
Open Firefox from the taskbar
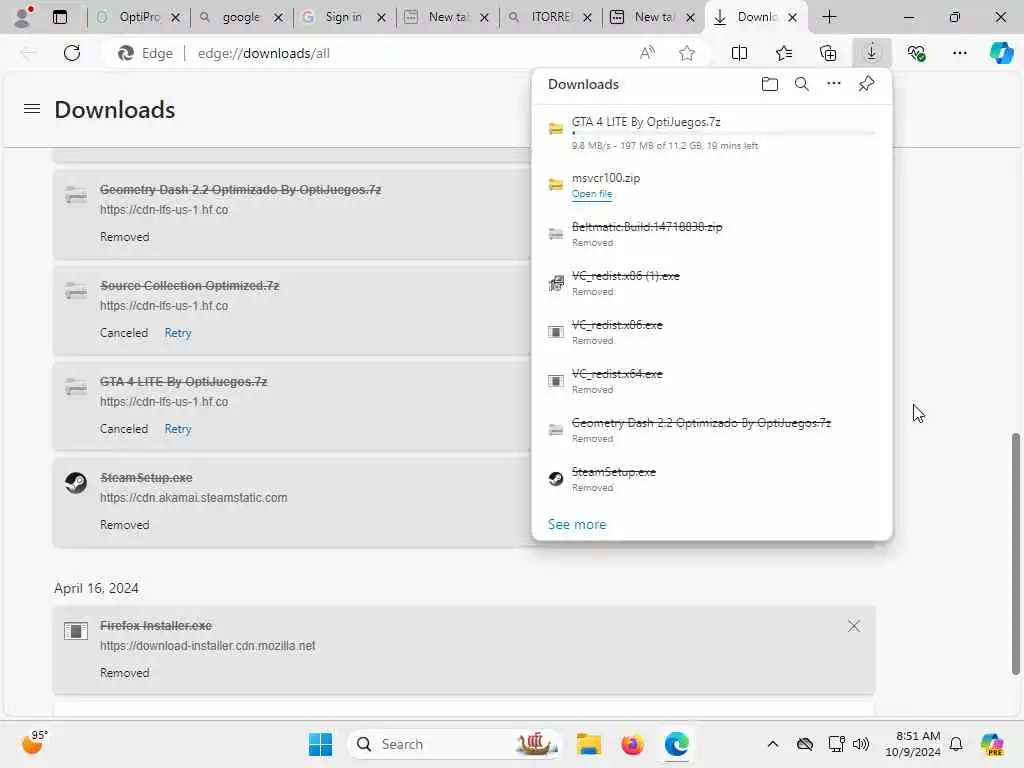(x=632, y=744)
